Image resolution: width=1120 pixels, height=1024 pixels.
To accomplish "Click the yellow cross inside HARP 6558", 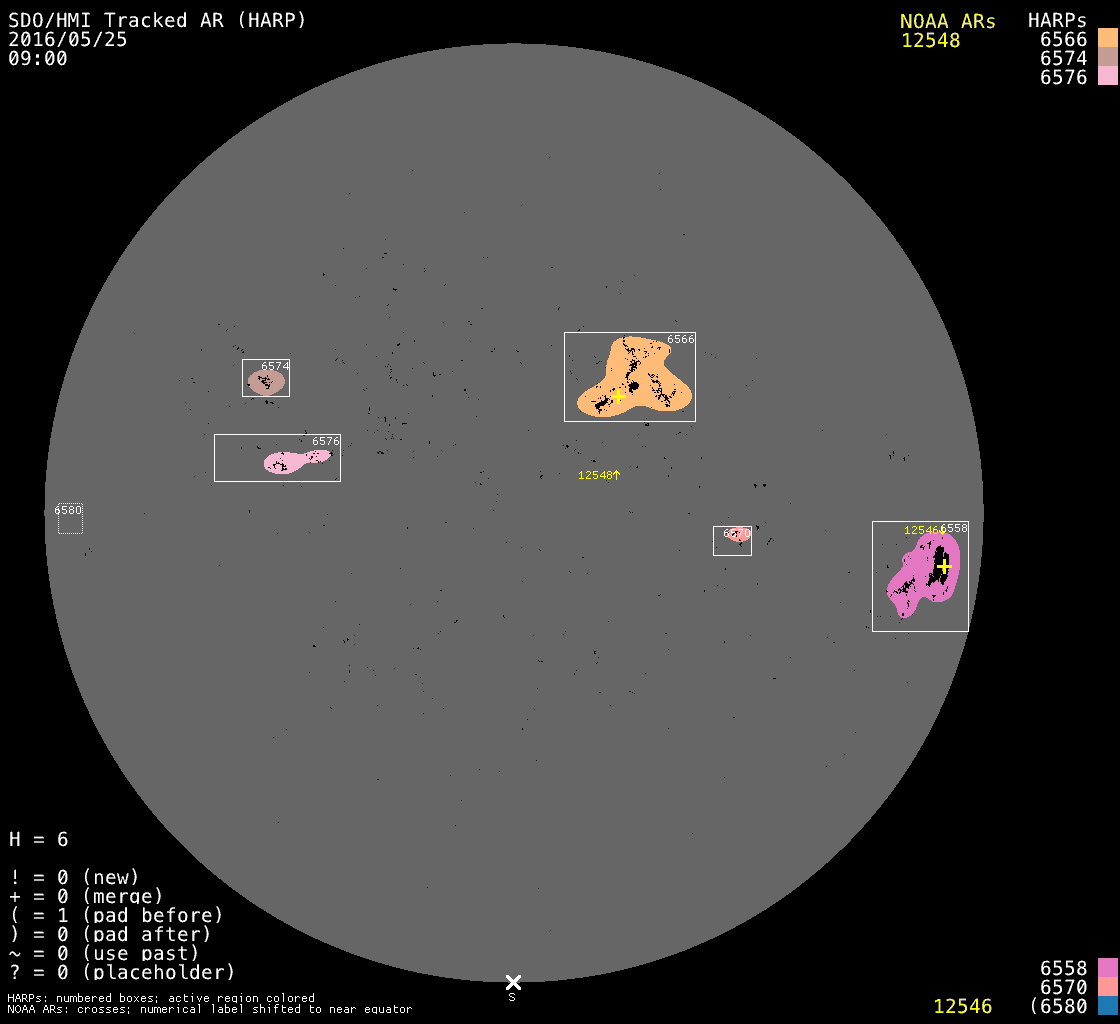I will (943, 566).
